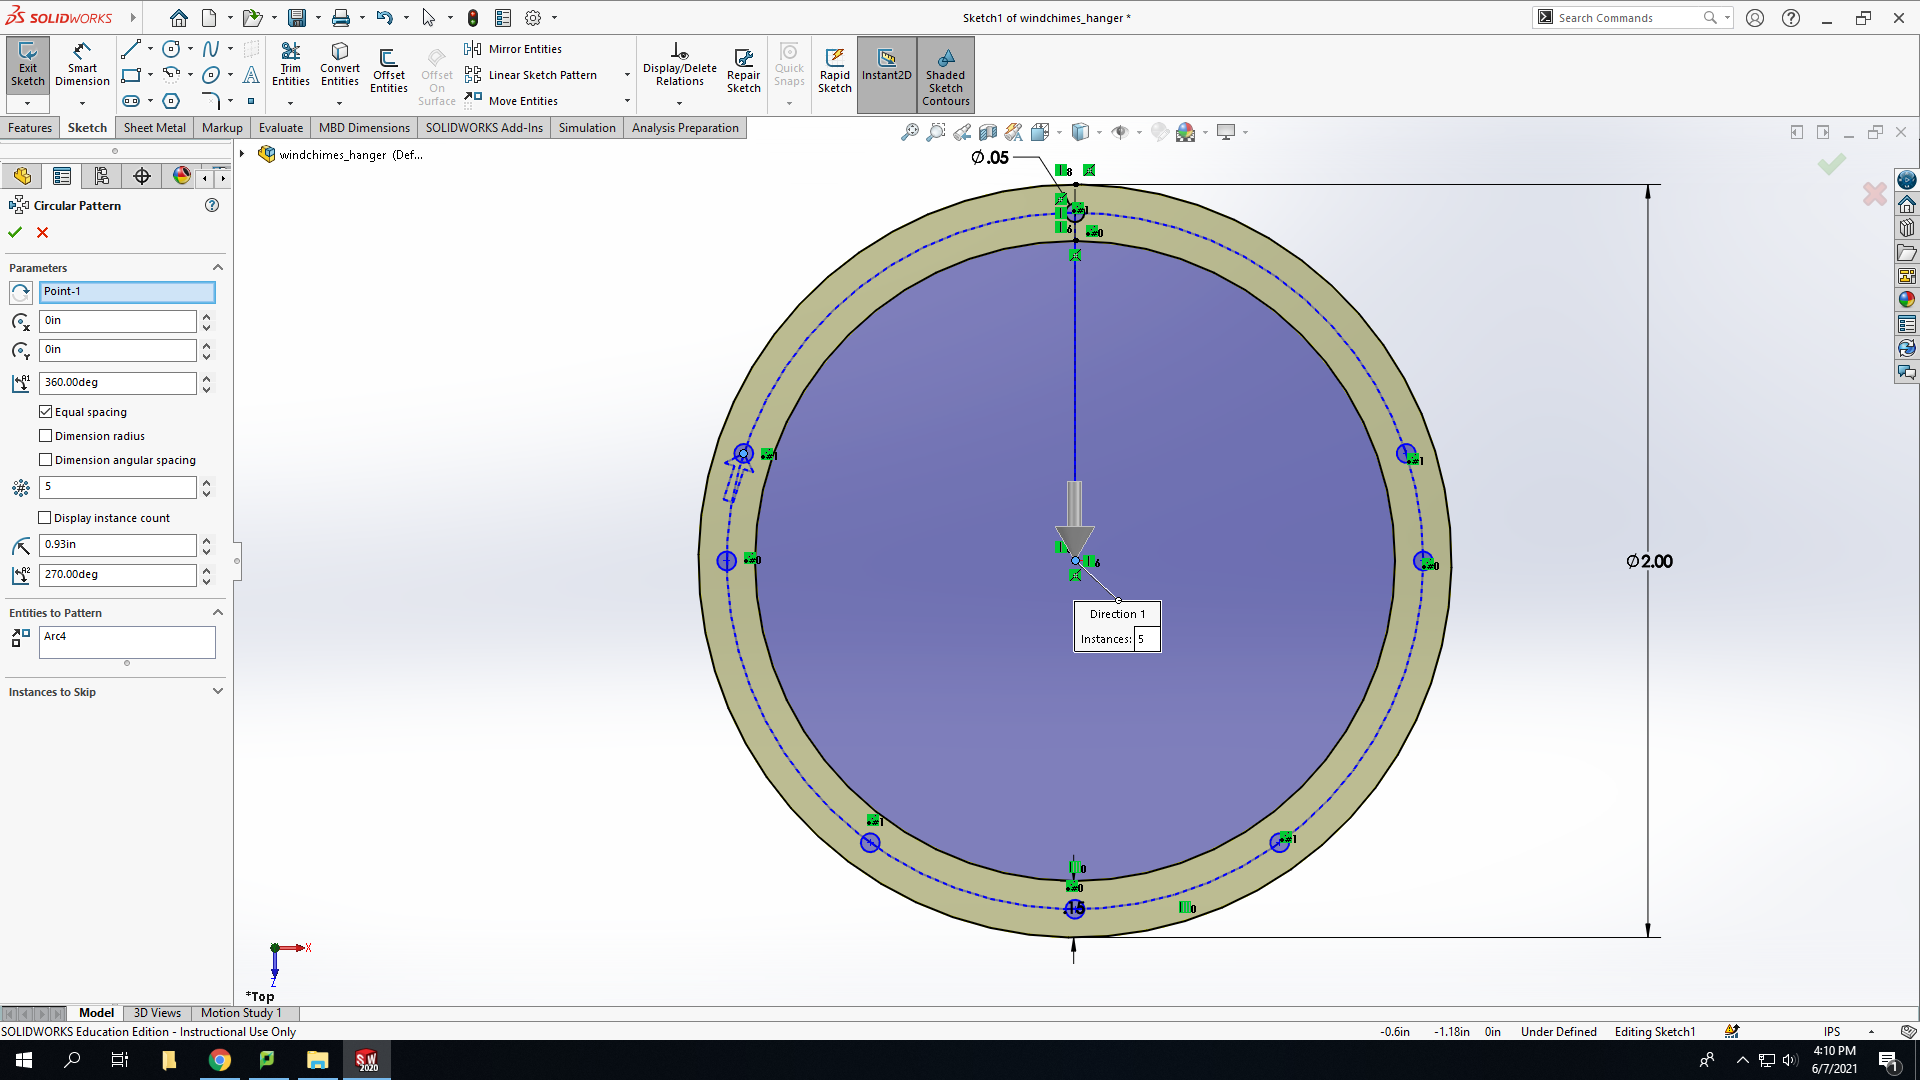
Task: Open Move Entities dropdown arrow
Action: [x=627, y=101]
